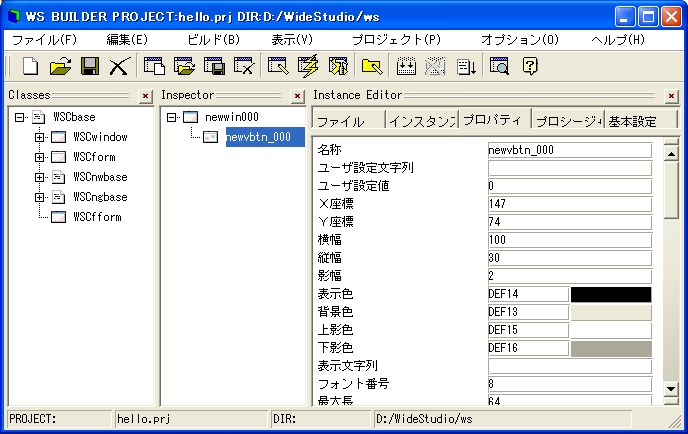Viewport: 688px width, 434px height.
Task: Click the save window floppy icon
Action: point(214,67)
